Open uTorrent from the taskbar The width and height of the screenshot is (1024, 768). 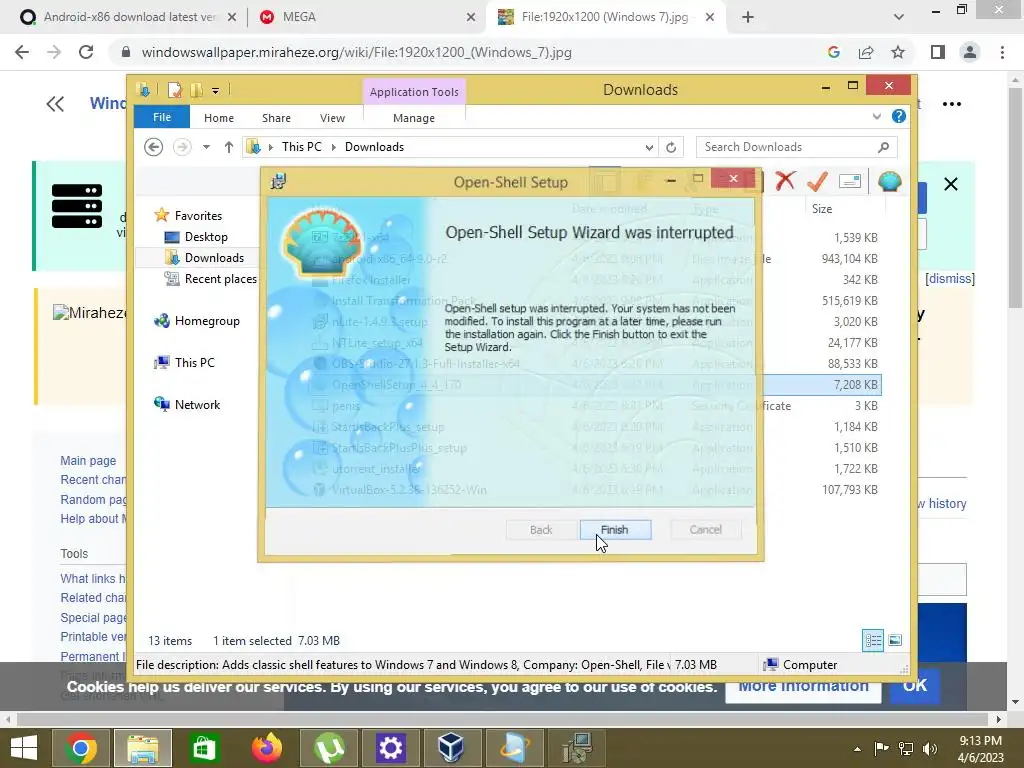coord(328,748)
